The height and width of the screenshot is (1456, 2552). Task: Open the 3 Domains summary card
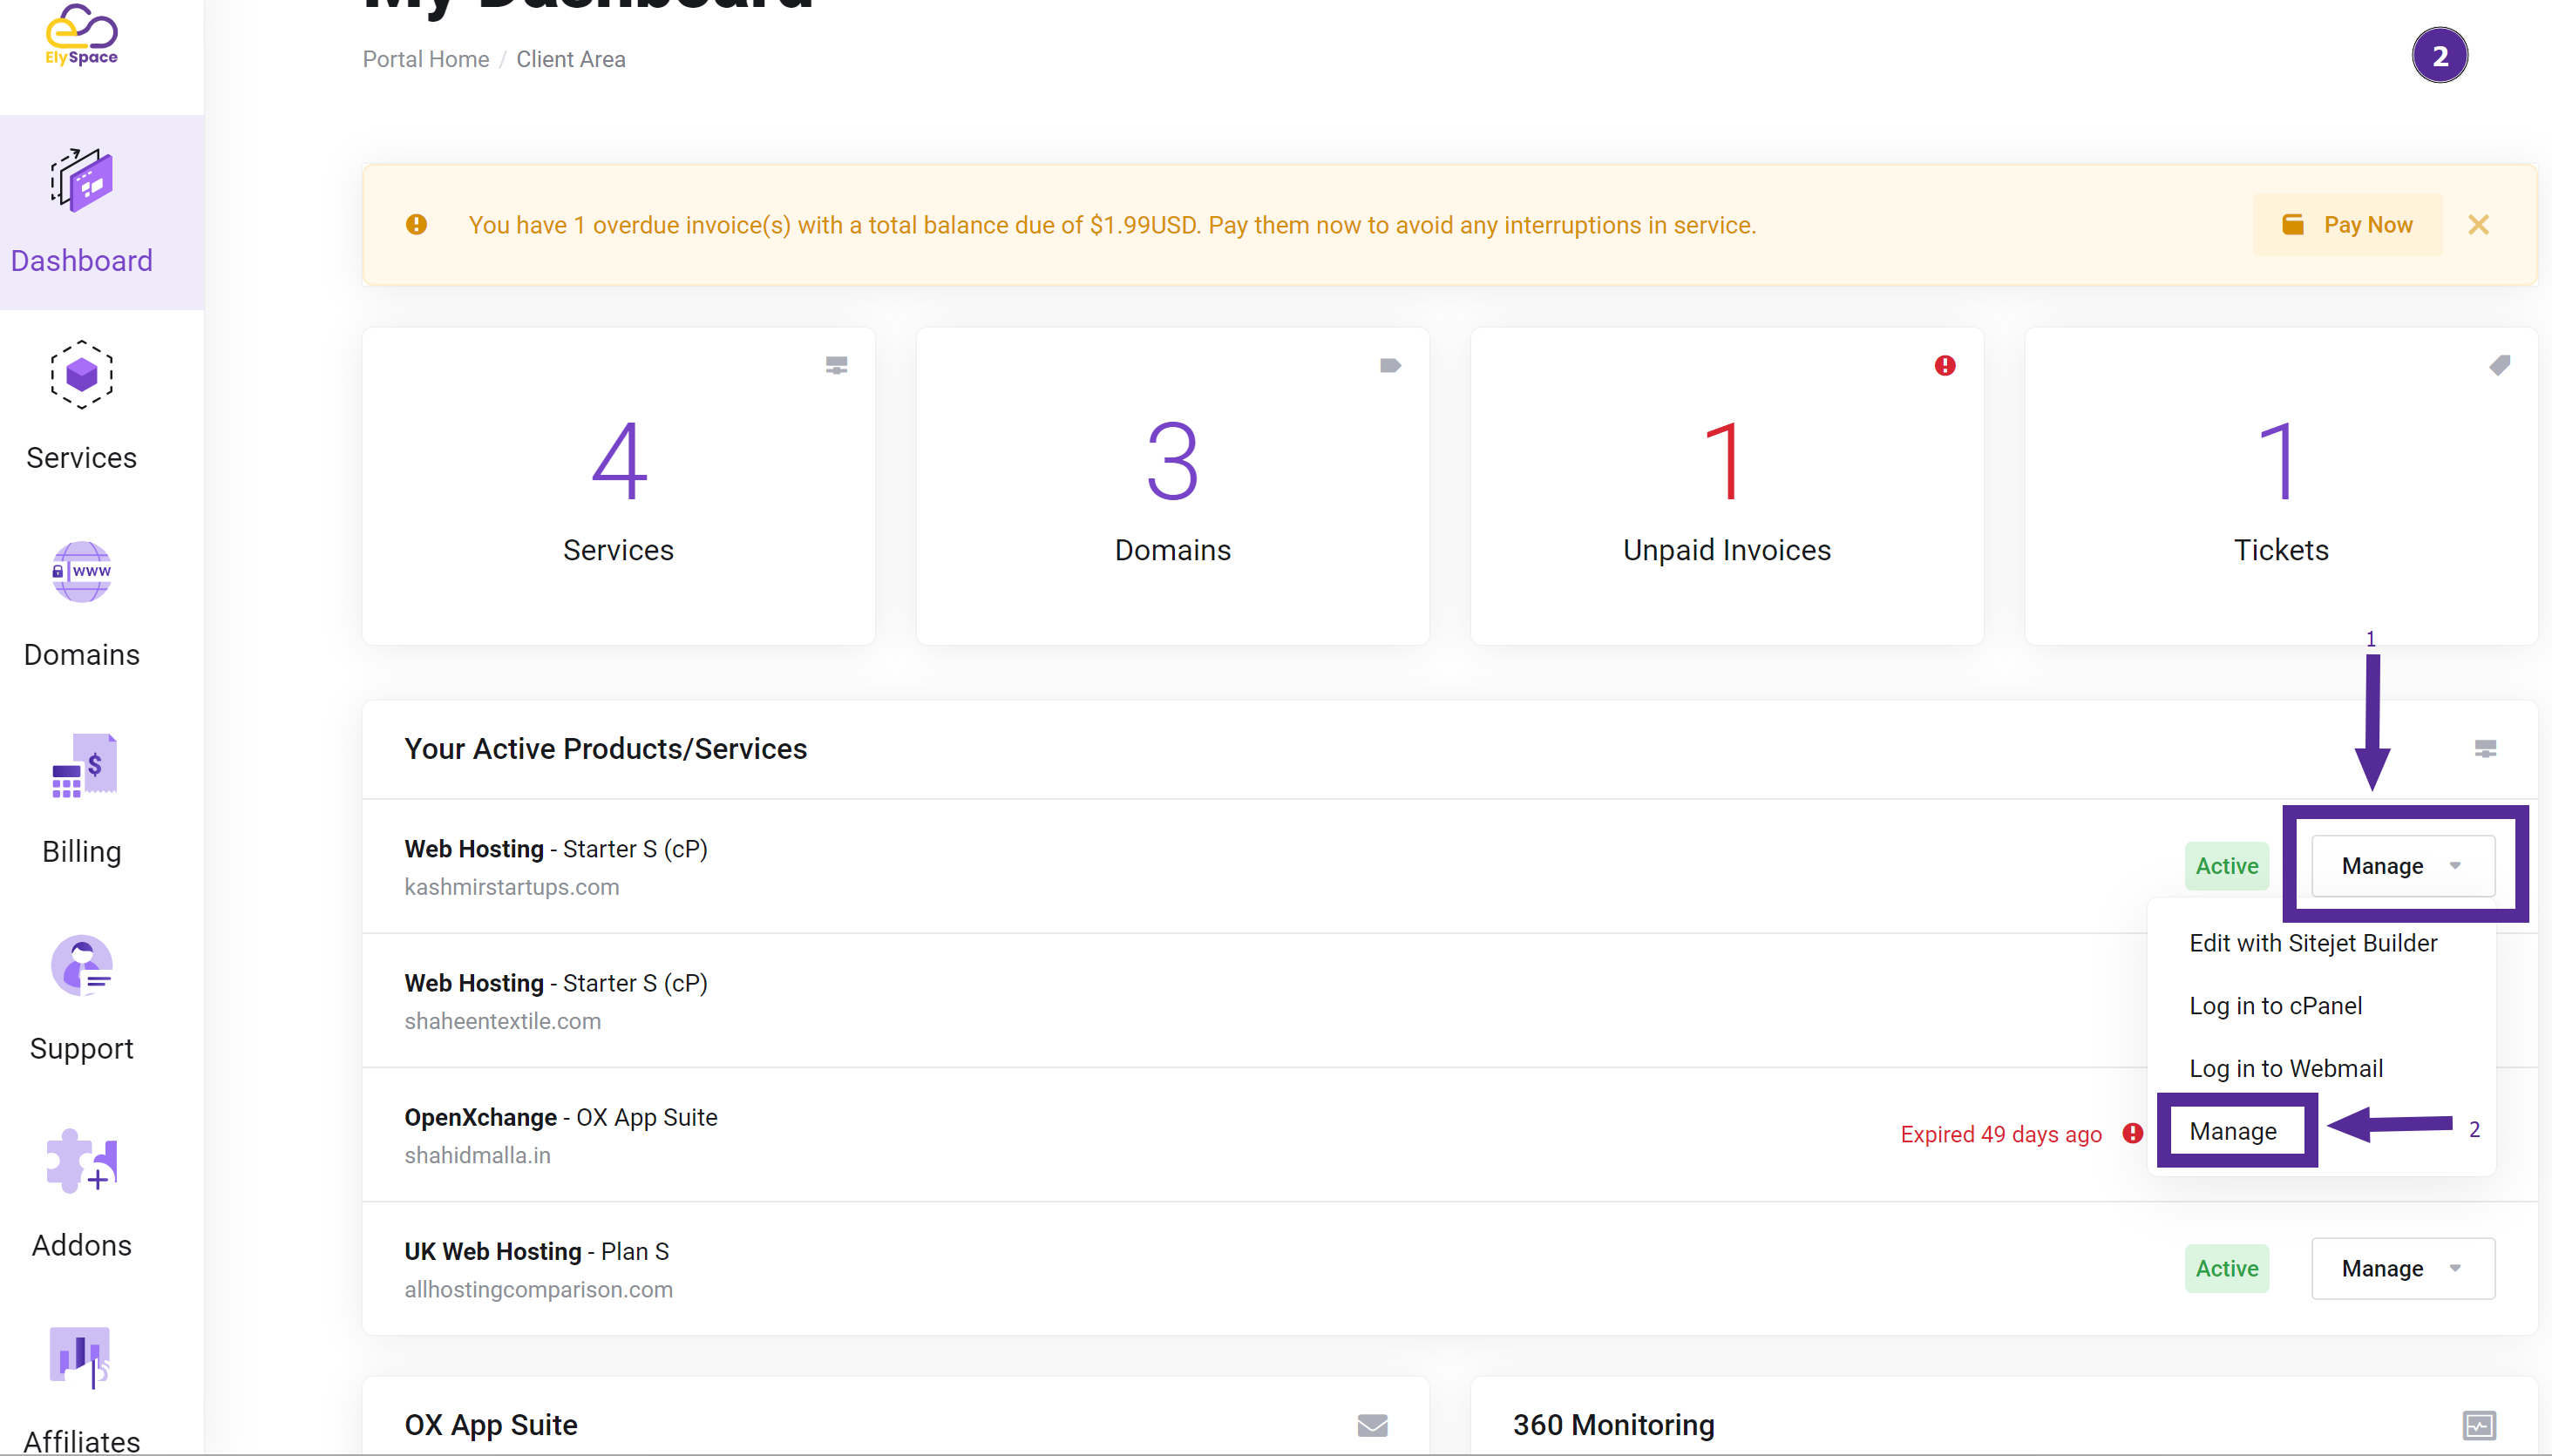pyautogui.click(x=1173, y=487)
